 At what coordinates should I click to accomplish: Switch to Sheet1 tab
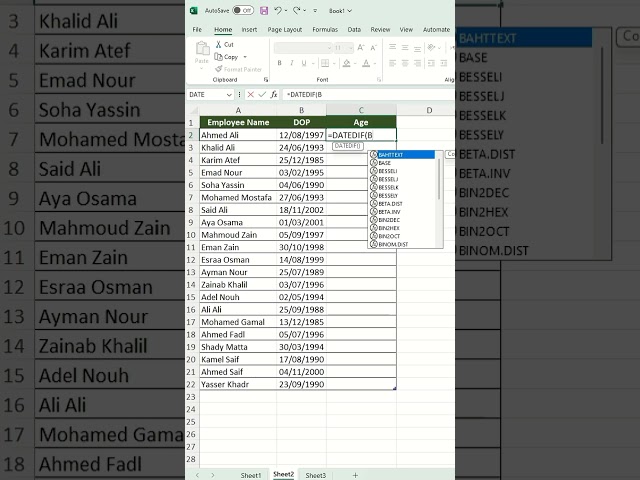(x=251, y=476)
